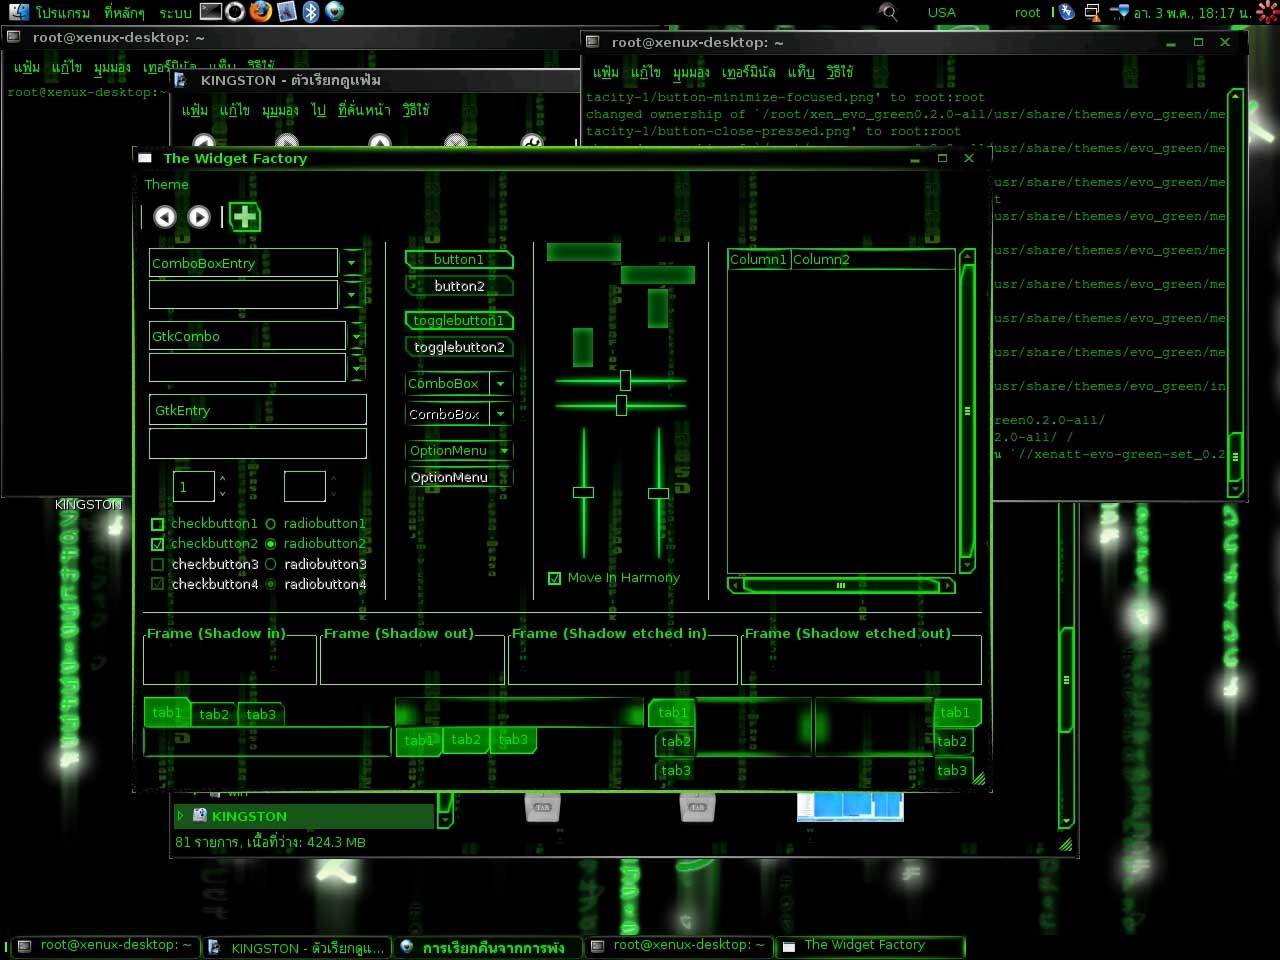
Task: Click the Bluetooth launcher beside Firefox in panel
Action: point(311,12)
